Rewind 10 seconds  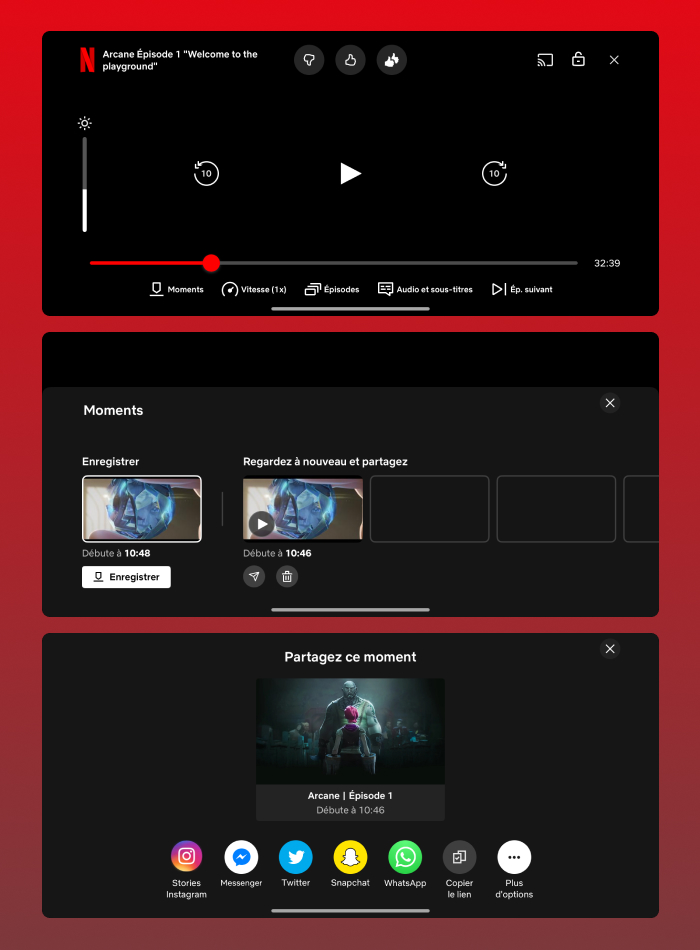click(206, 173)
